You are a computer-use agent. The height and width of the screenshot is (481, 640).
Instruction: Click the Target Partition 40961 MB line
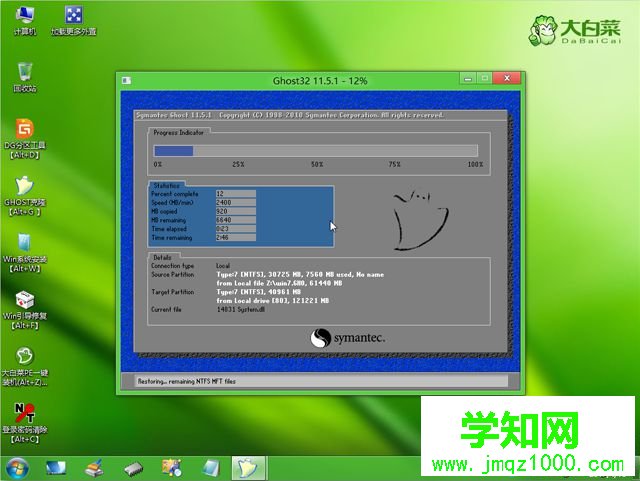pos(258,292)
